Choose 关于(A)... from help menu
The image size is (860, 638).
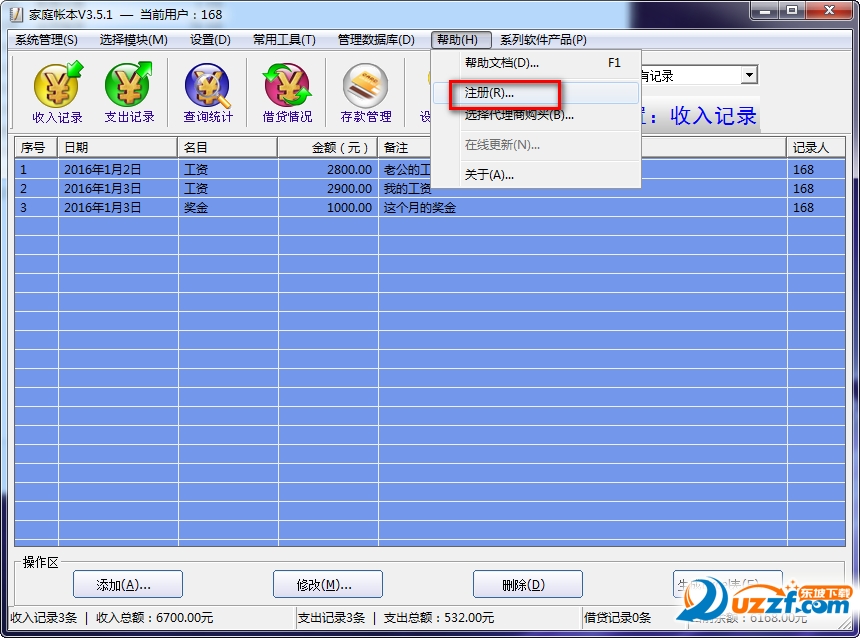(x=536, y=174)
